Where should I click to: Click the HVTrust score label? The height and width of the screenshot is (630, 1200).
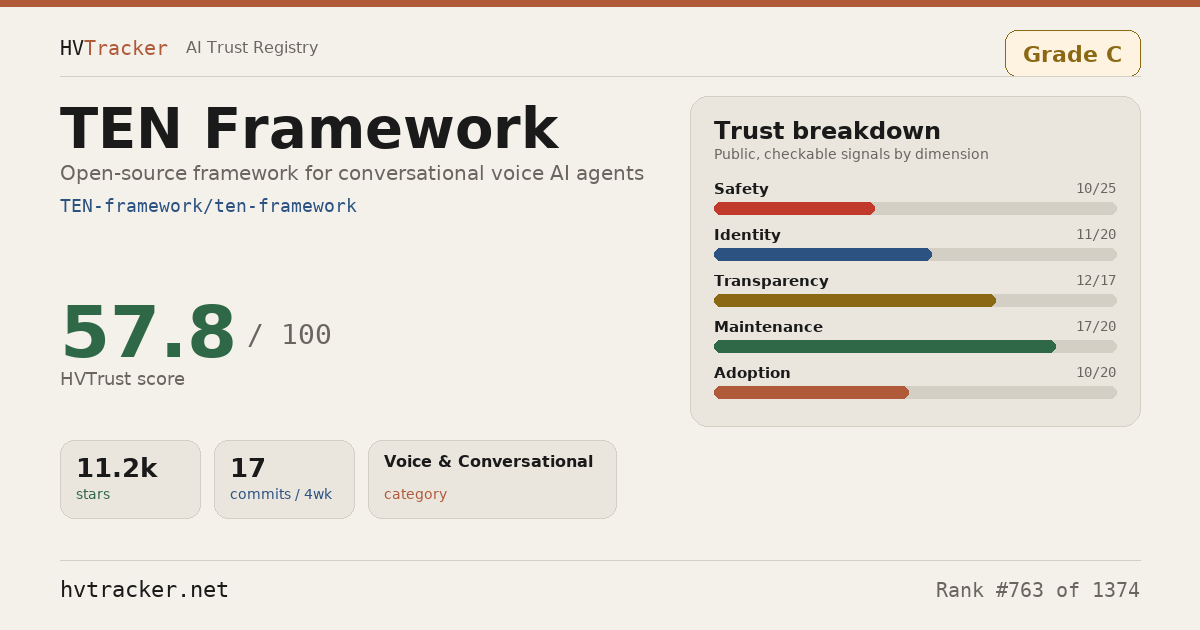tap(122, 379)
